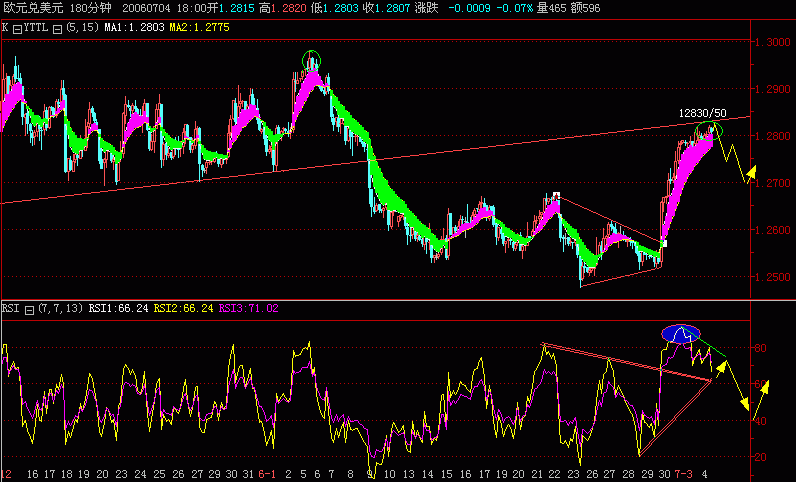Click the date label 22
Screen dimensions: 796x482
[x=554, y=474]
